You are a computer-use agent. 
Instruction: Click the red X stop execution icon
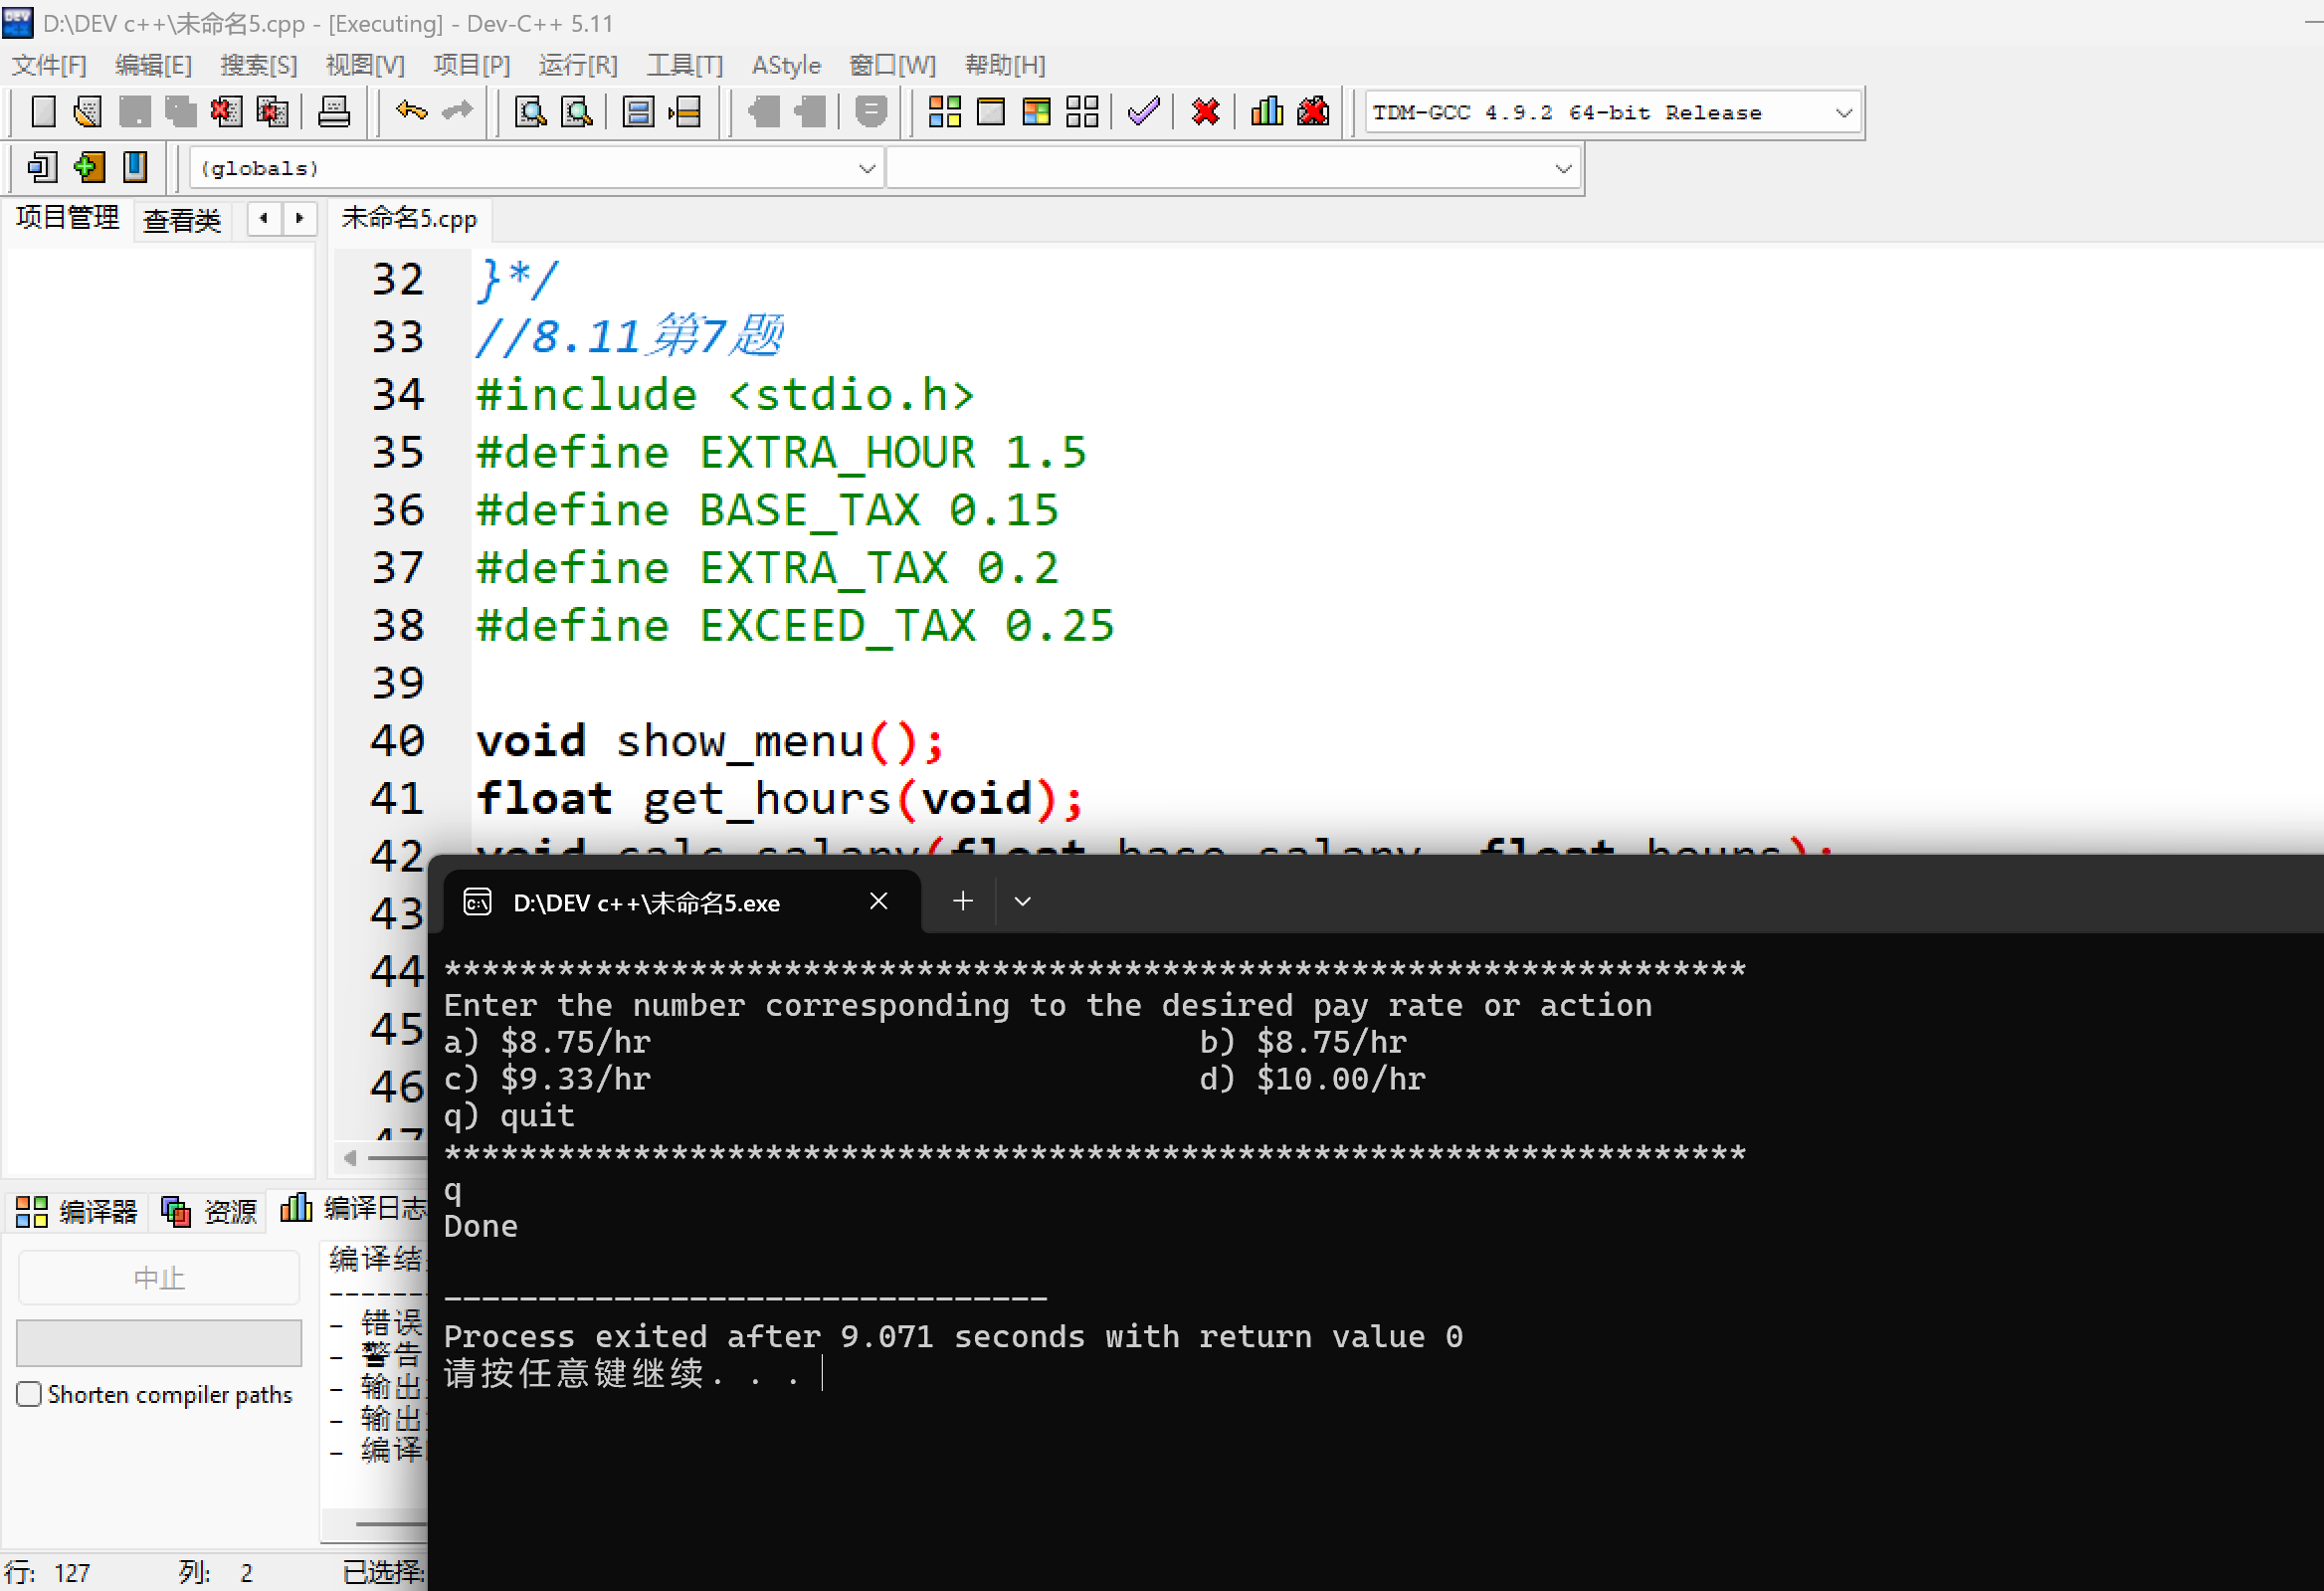point(1206,111)
